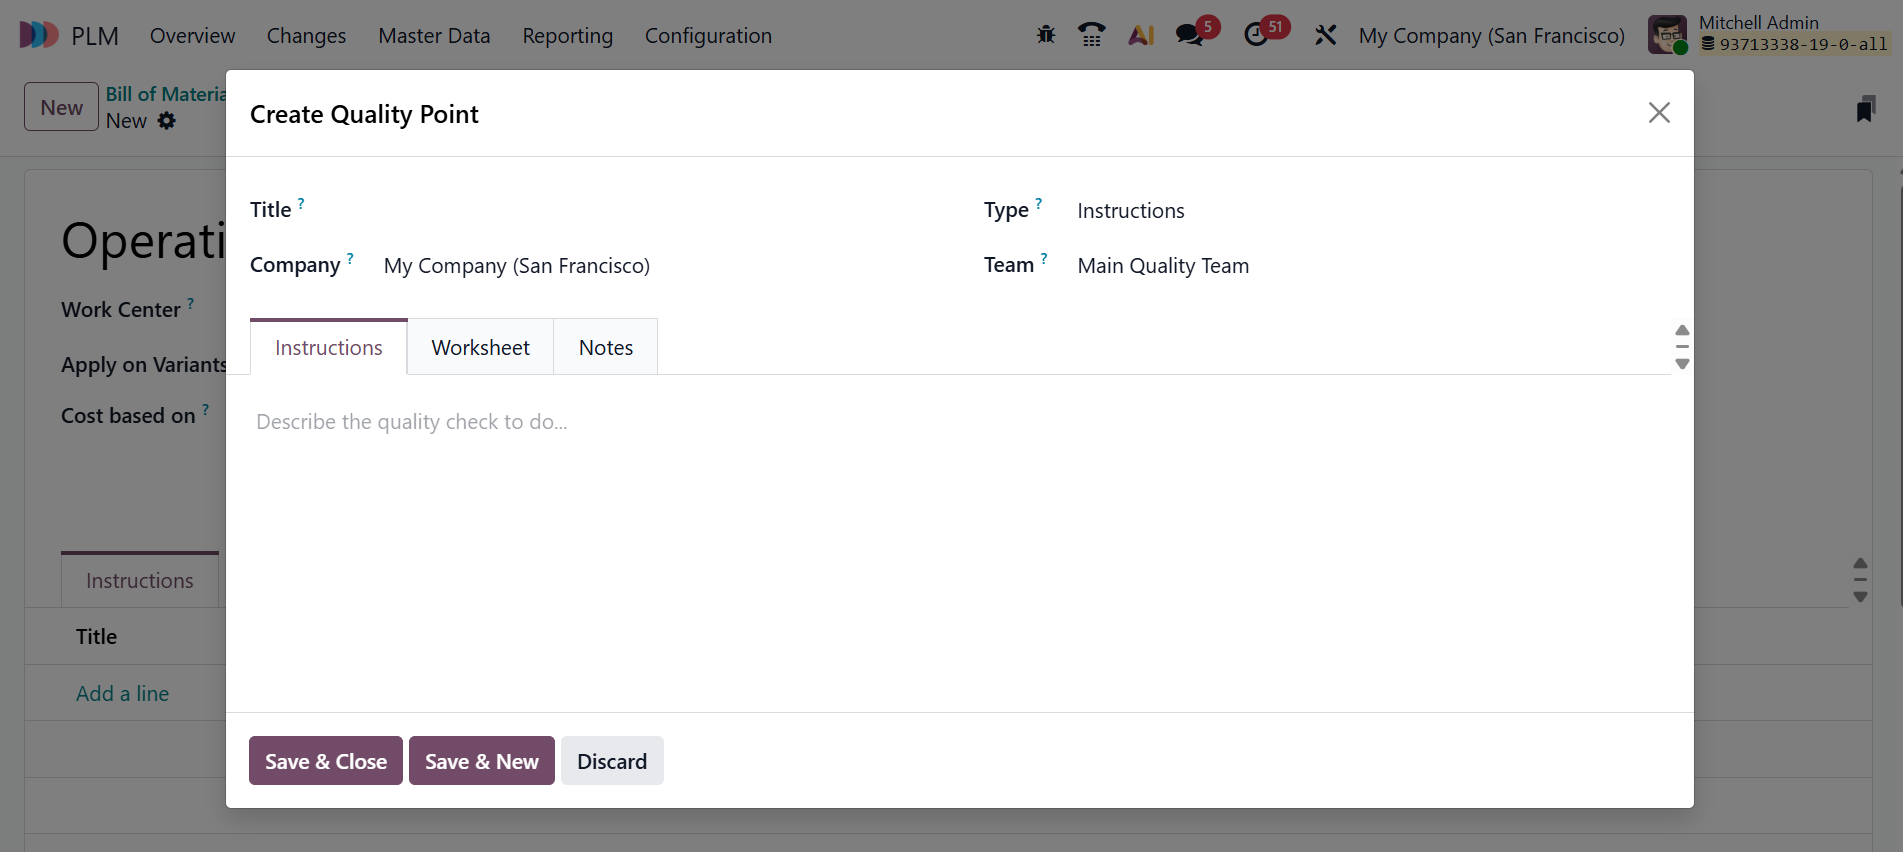The height and width of the screenshot is (852, 1903).
Task: Close the Create Quality Point dialog
Action: pyautogui.click(x=1659, y=113)
